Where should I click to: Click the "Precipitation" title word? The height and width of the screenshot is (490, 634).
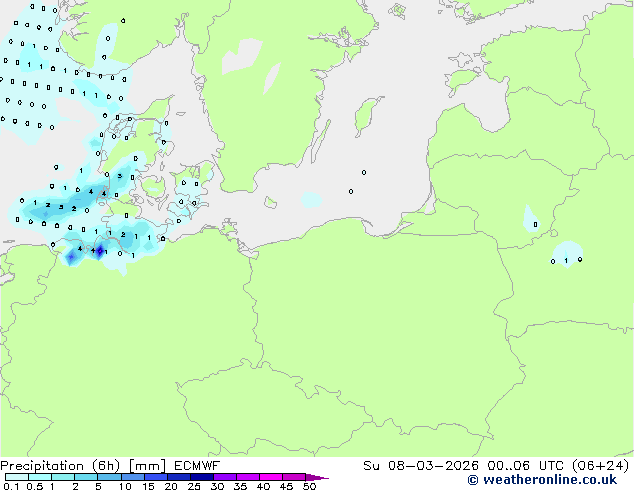42,466
